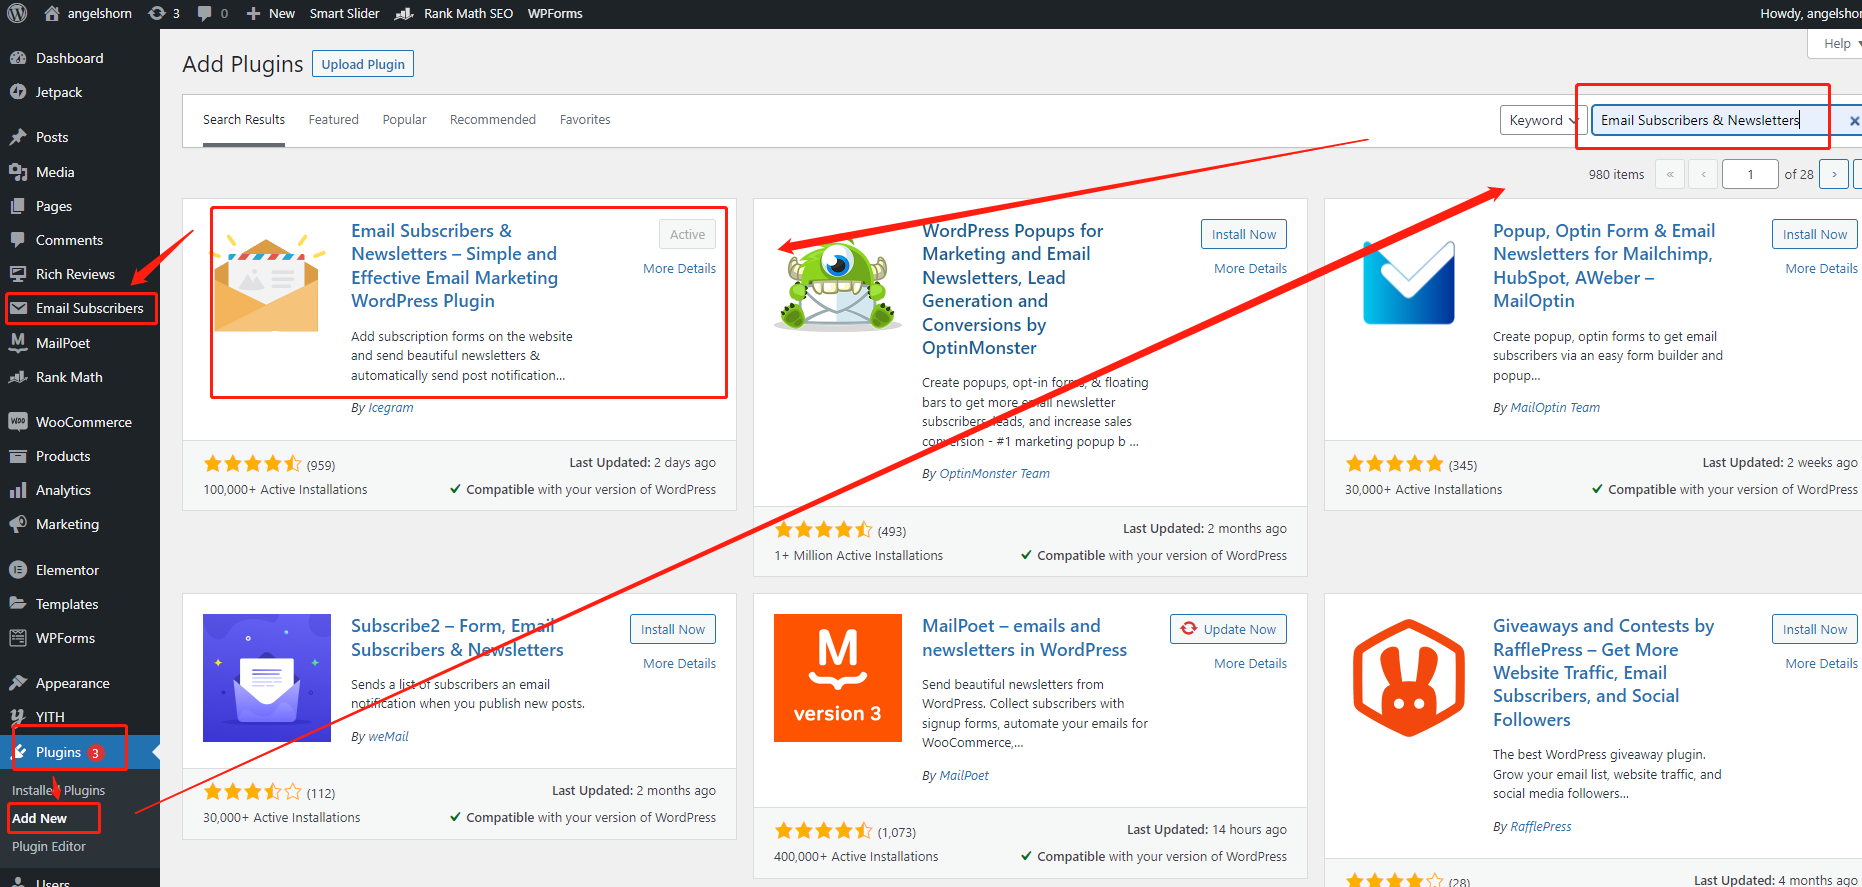Screen dimensions: 1862x887
Task: Click the Elementor sidebar icon
Action: coord(18,570)
